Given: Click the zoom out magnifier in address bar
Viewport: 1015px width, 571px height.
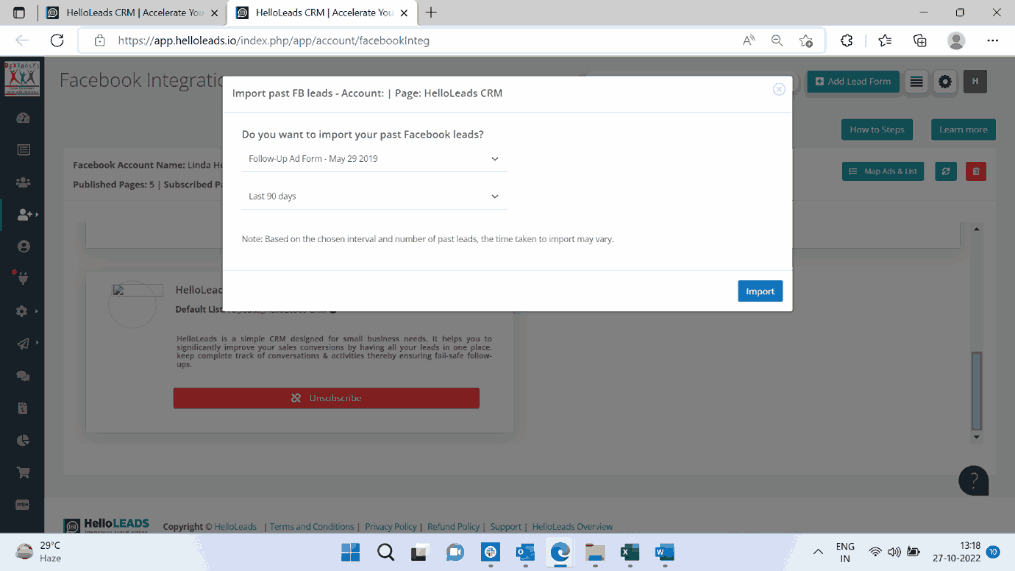Looking at the screenshot, I should (777, 40).
